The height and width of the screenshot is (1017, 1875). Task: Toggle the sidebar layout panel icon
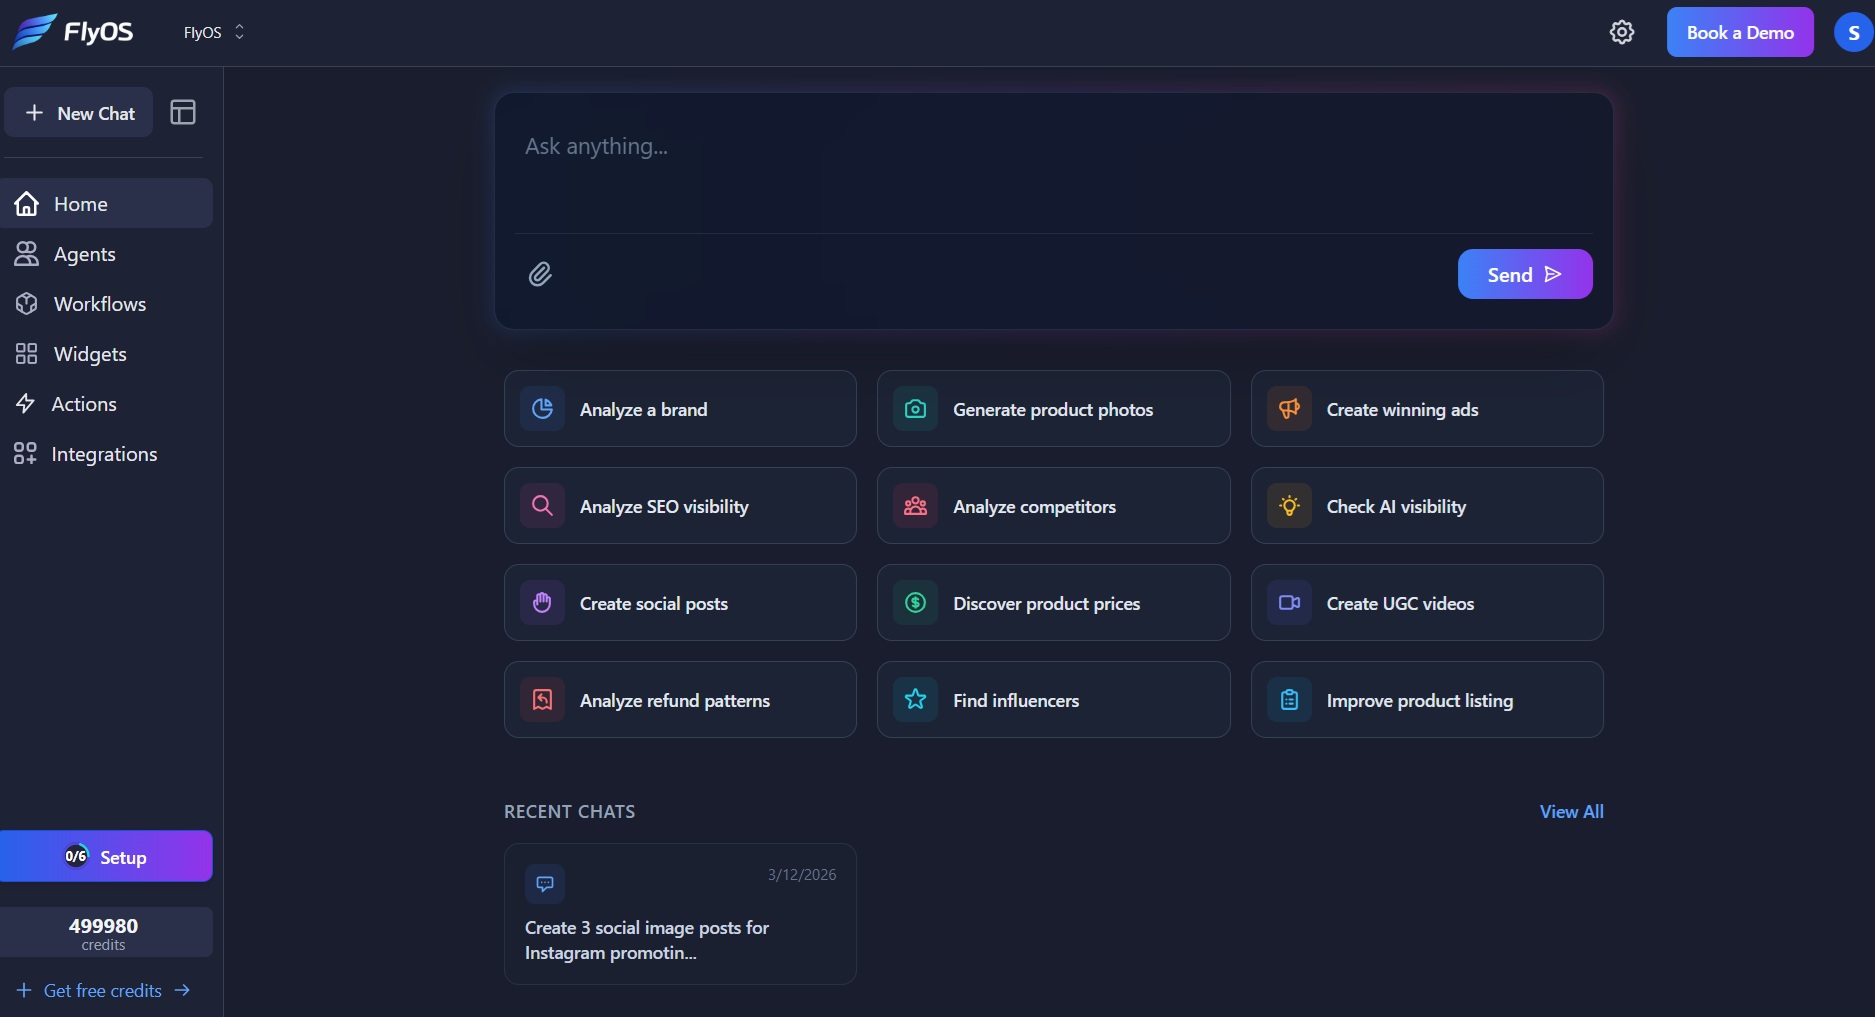[x=183, y=112]
